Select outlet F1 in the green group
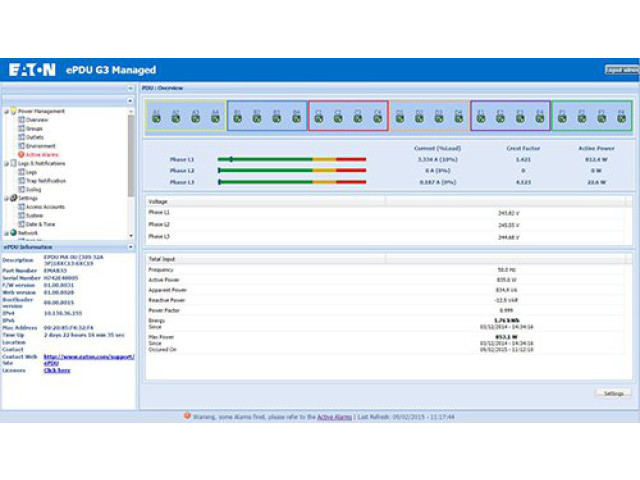The height and width of the screenshot is (480, 640). [562, 118]
